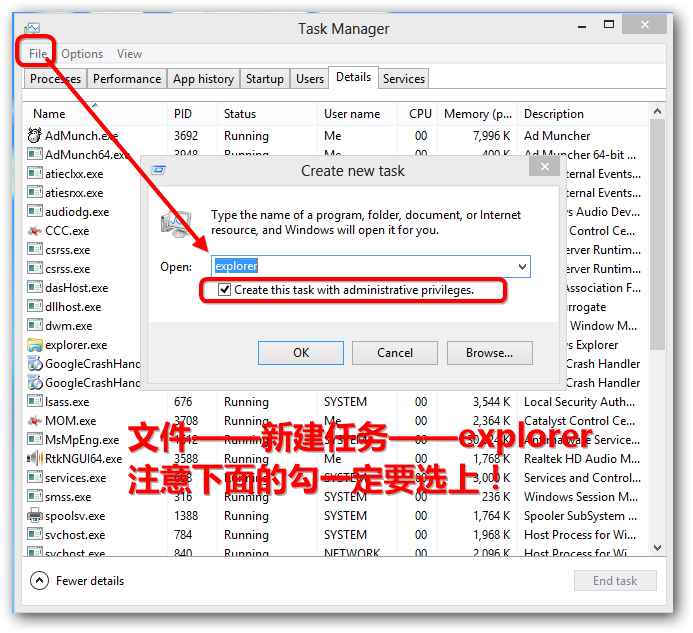Click the RtkNGUI64.exe speaker icon
This screenshot has width=693, height=633.
click(34, 458)
